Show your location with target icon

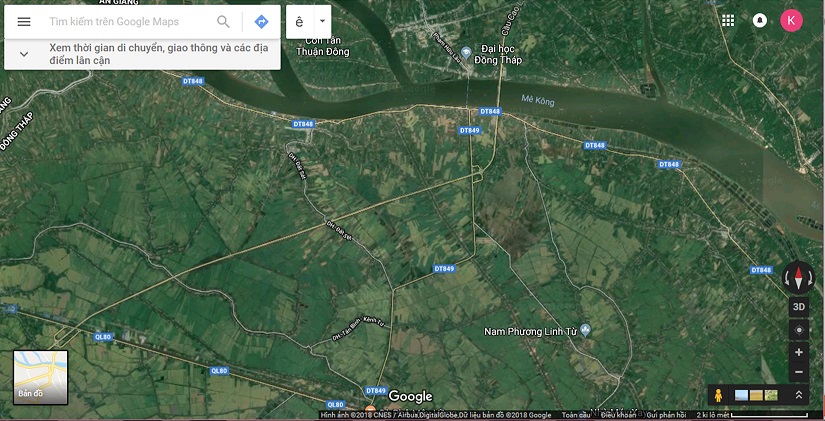pos(799,330)
